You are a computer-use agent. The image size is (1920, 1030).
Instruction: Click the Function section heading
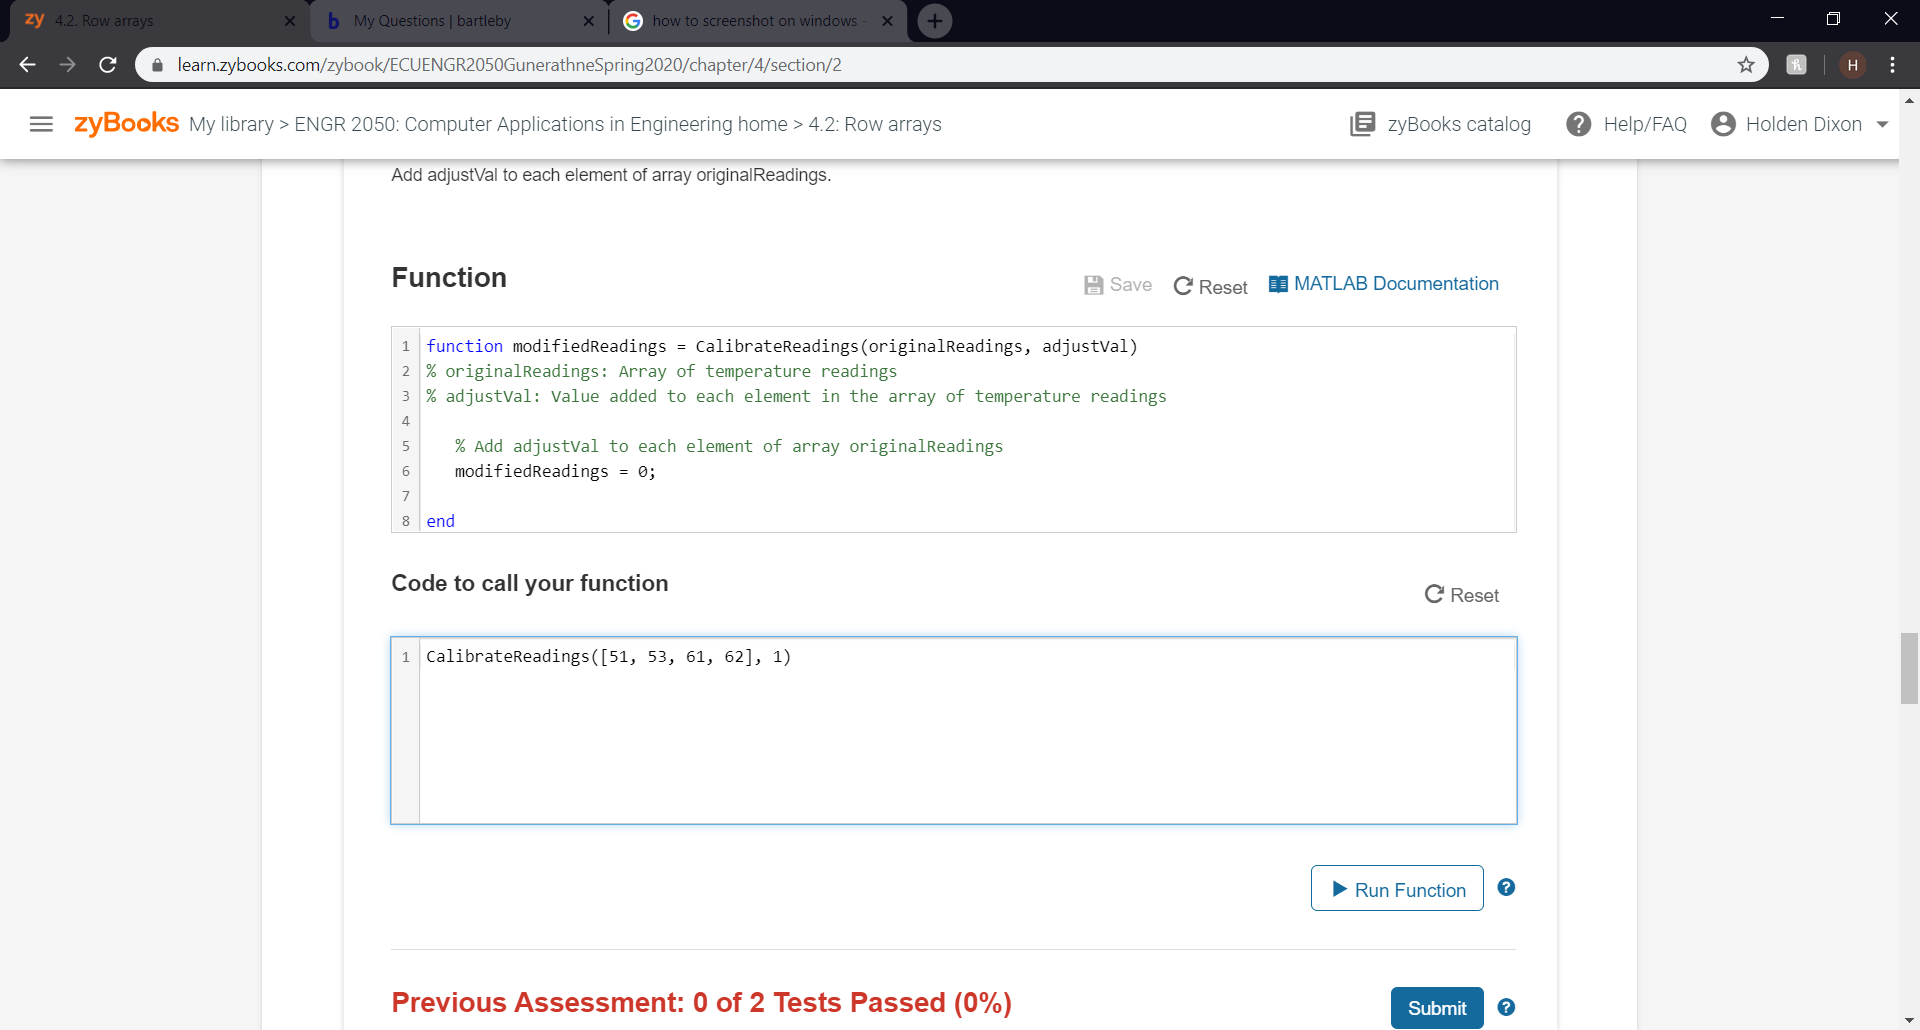click(449, 277)
